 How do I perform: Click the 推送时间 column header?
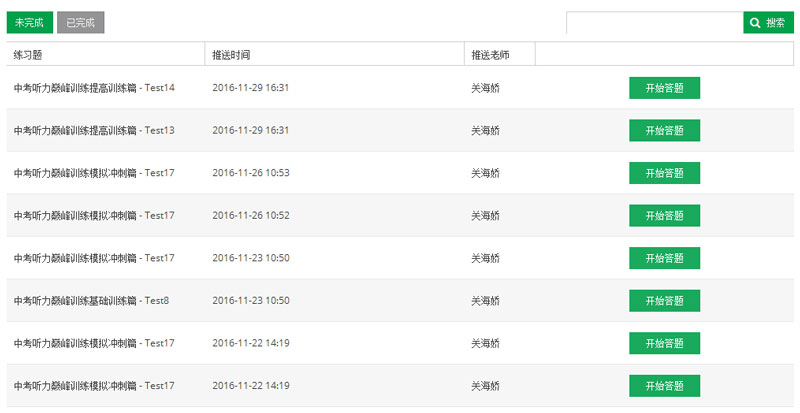pyautogui.click(x=231, y=54)
